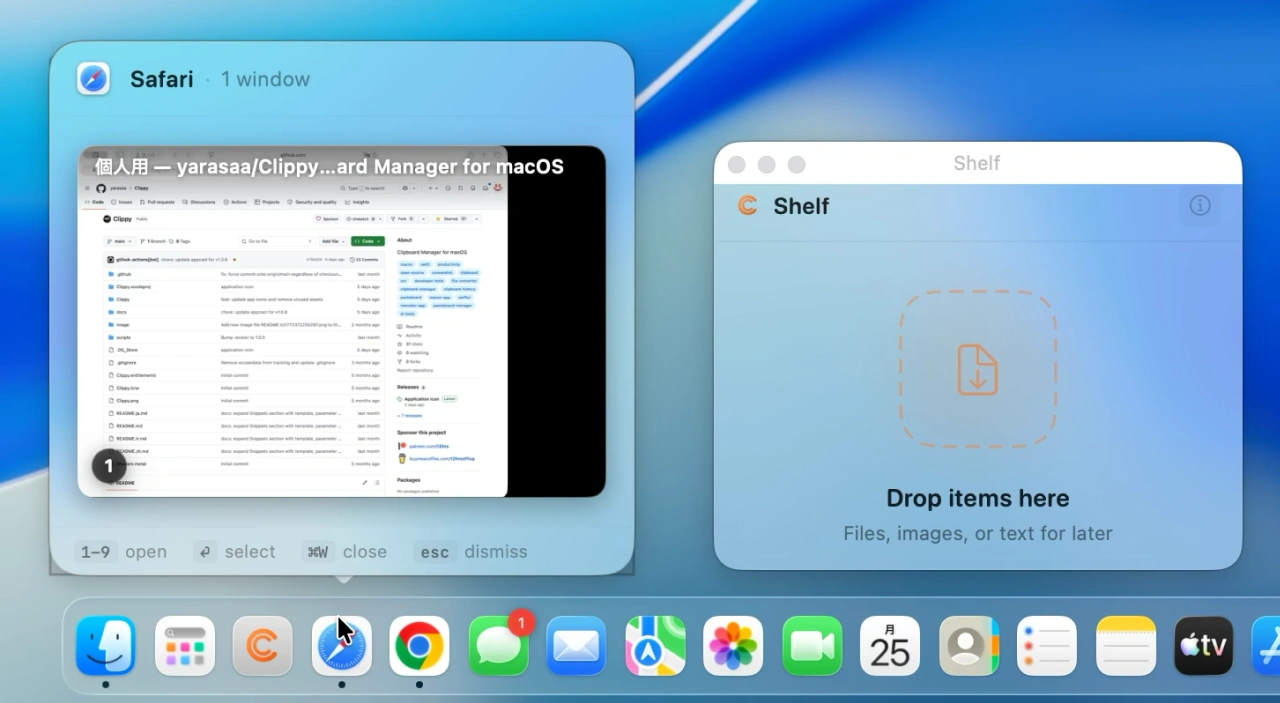Image resolution: width=1280 pixels, height=703 pixels.
Task: Launch the orange Clippy app in Dock
Action: coord(263,646)
